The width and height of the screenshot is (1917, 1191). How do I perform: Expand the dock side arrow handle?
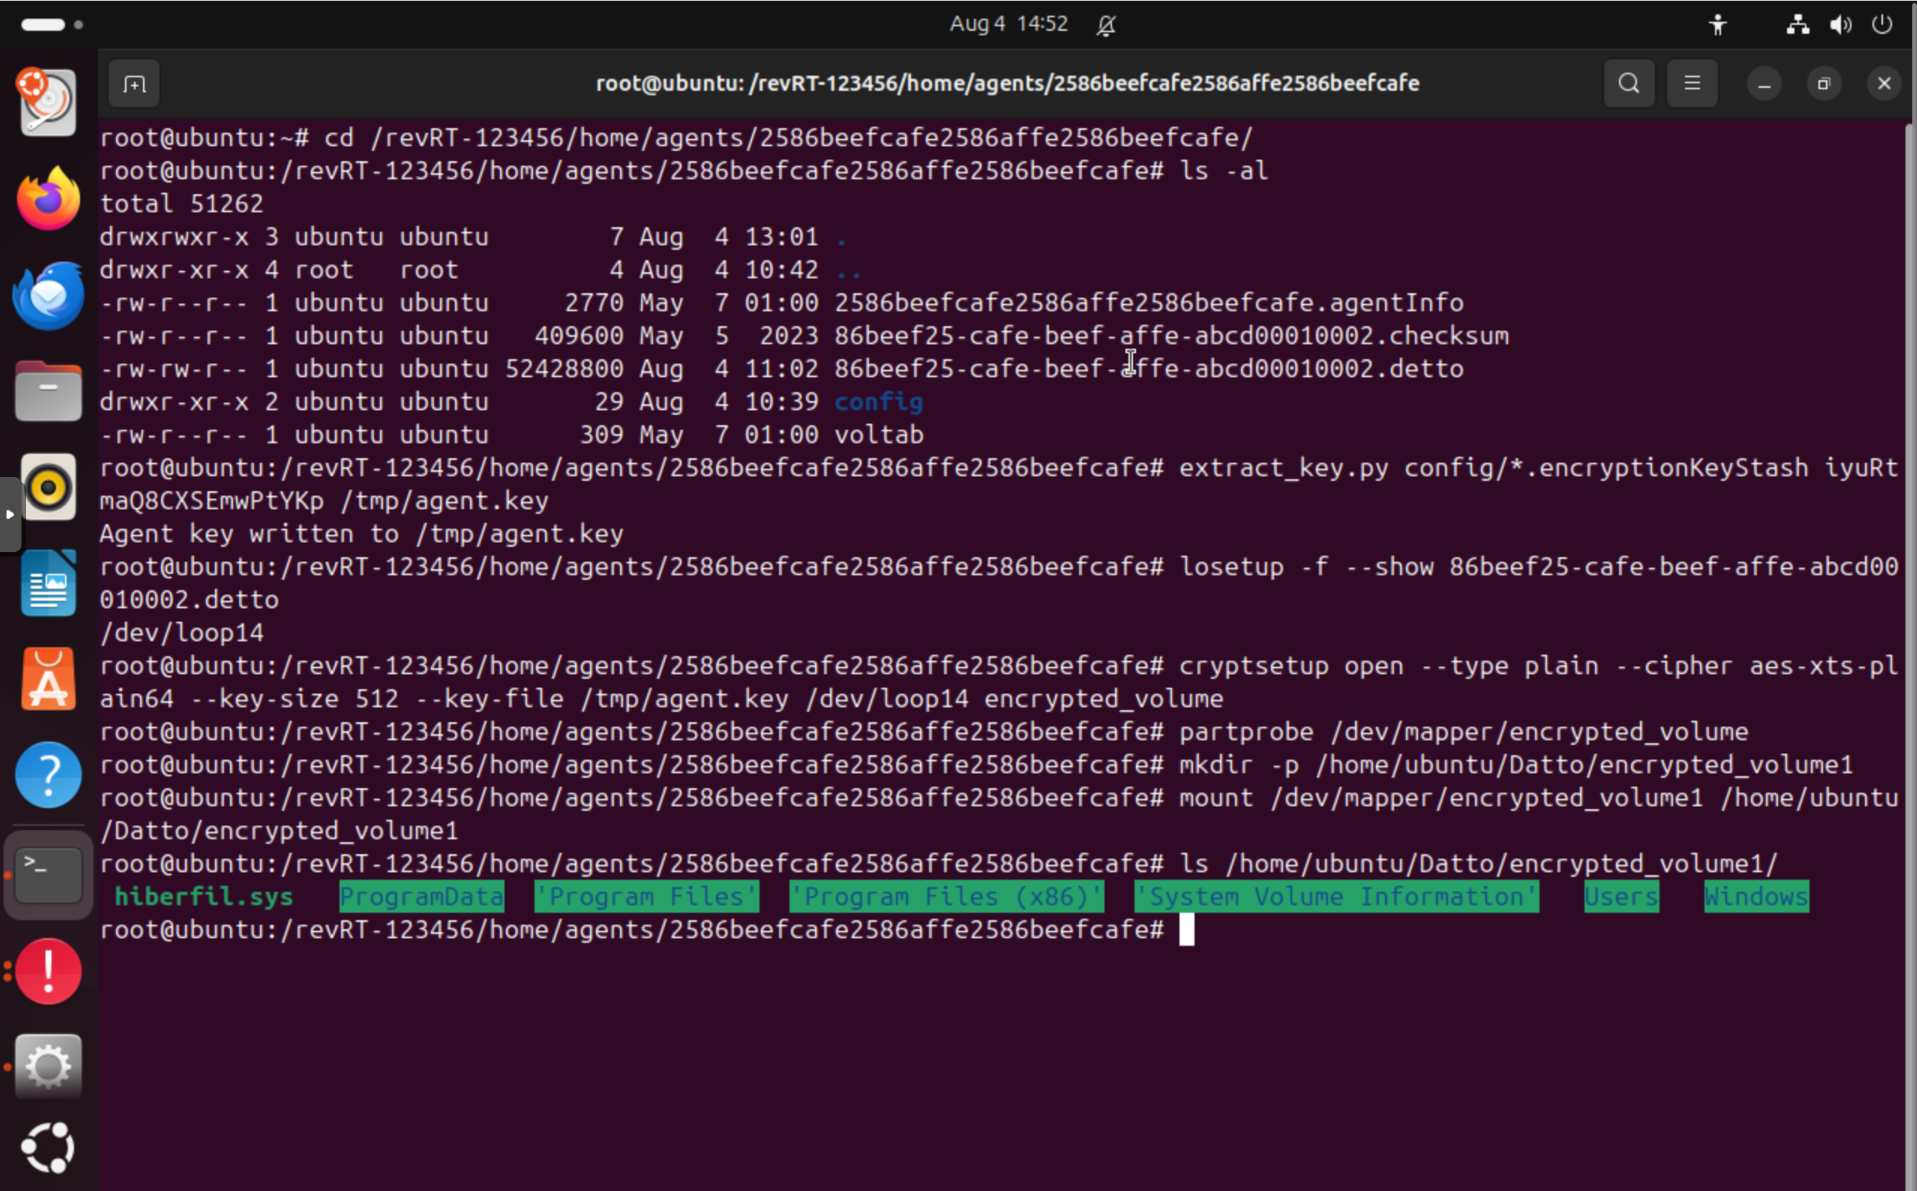pos(10,514)
